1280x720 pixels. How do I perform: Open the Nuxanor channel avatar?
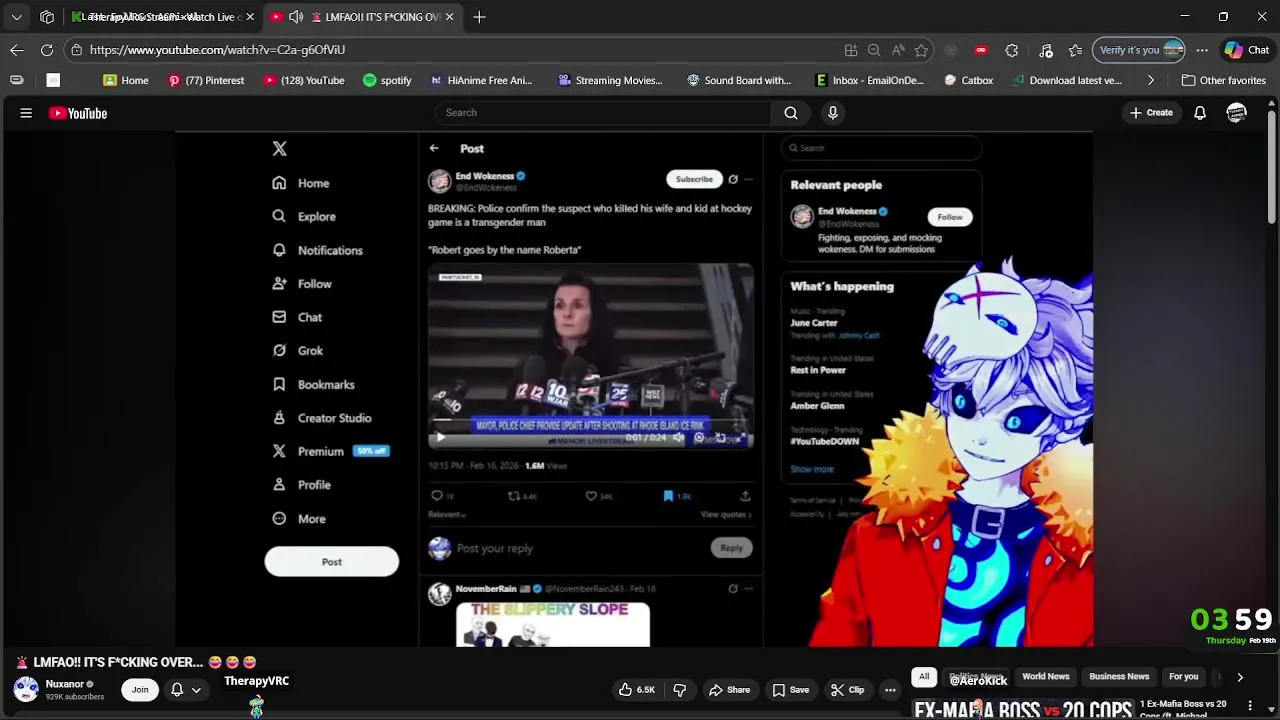pyautogui.click(x=26, y=689)
